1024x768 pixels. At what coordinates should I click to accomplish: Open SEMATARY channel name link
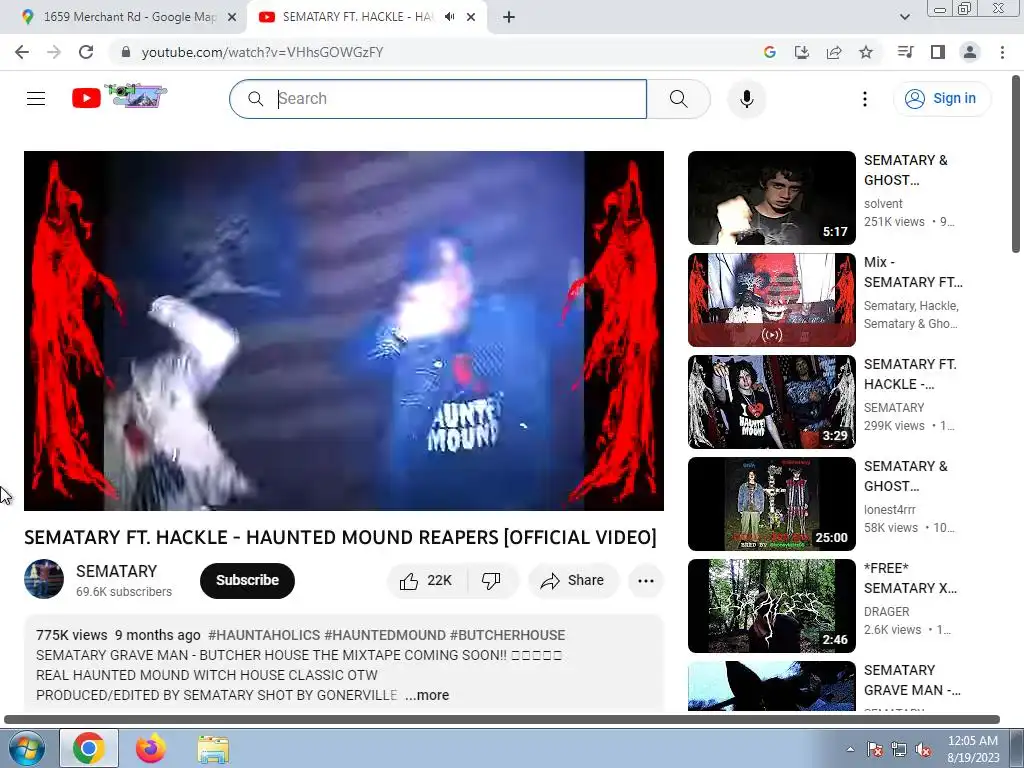pos(116,571)
